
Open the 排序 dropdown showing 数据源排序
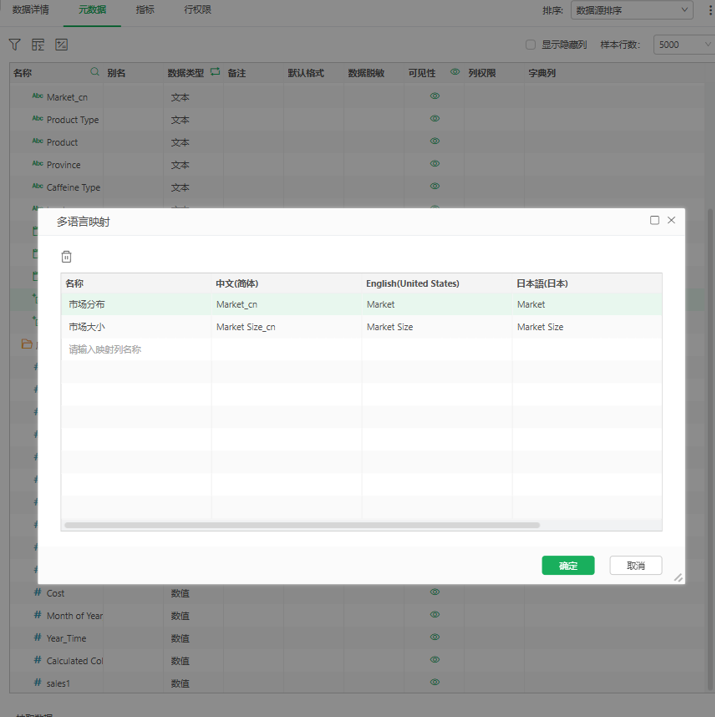[x=631, y=10]
